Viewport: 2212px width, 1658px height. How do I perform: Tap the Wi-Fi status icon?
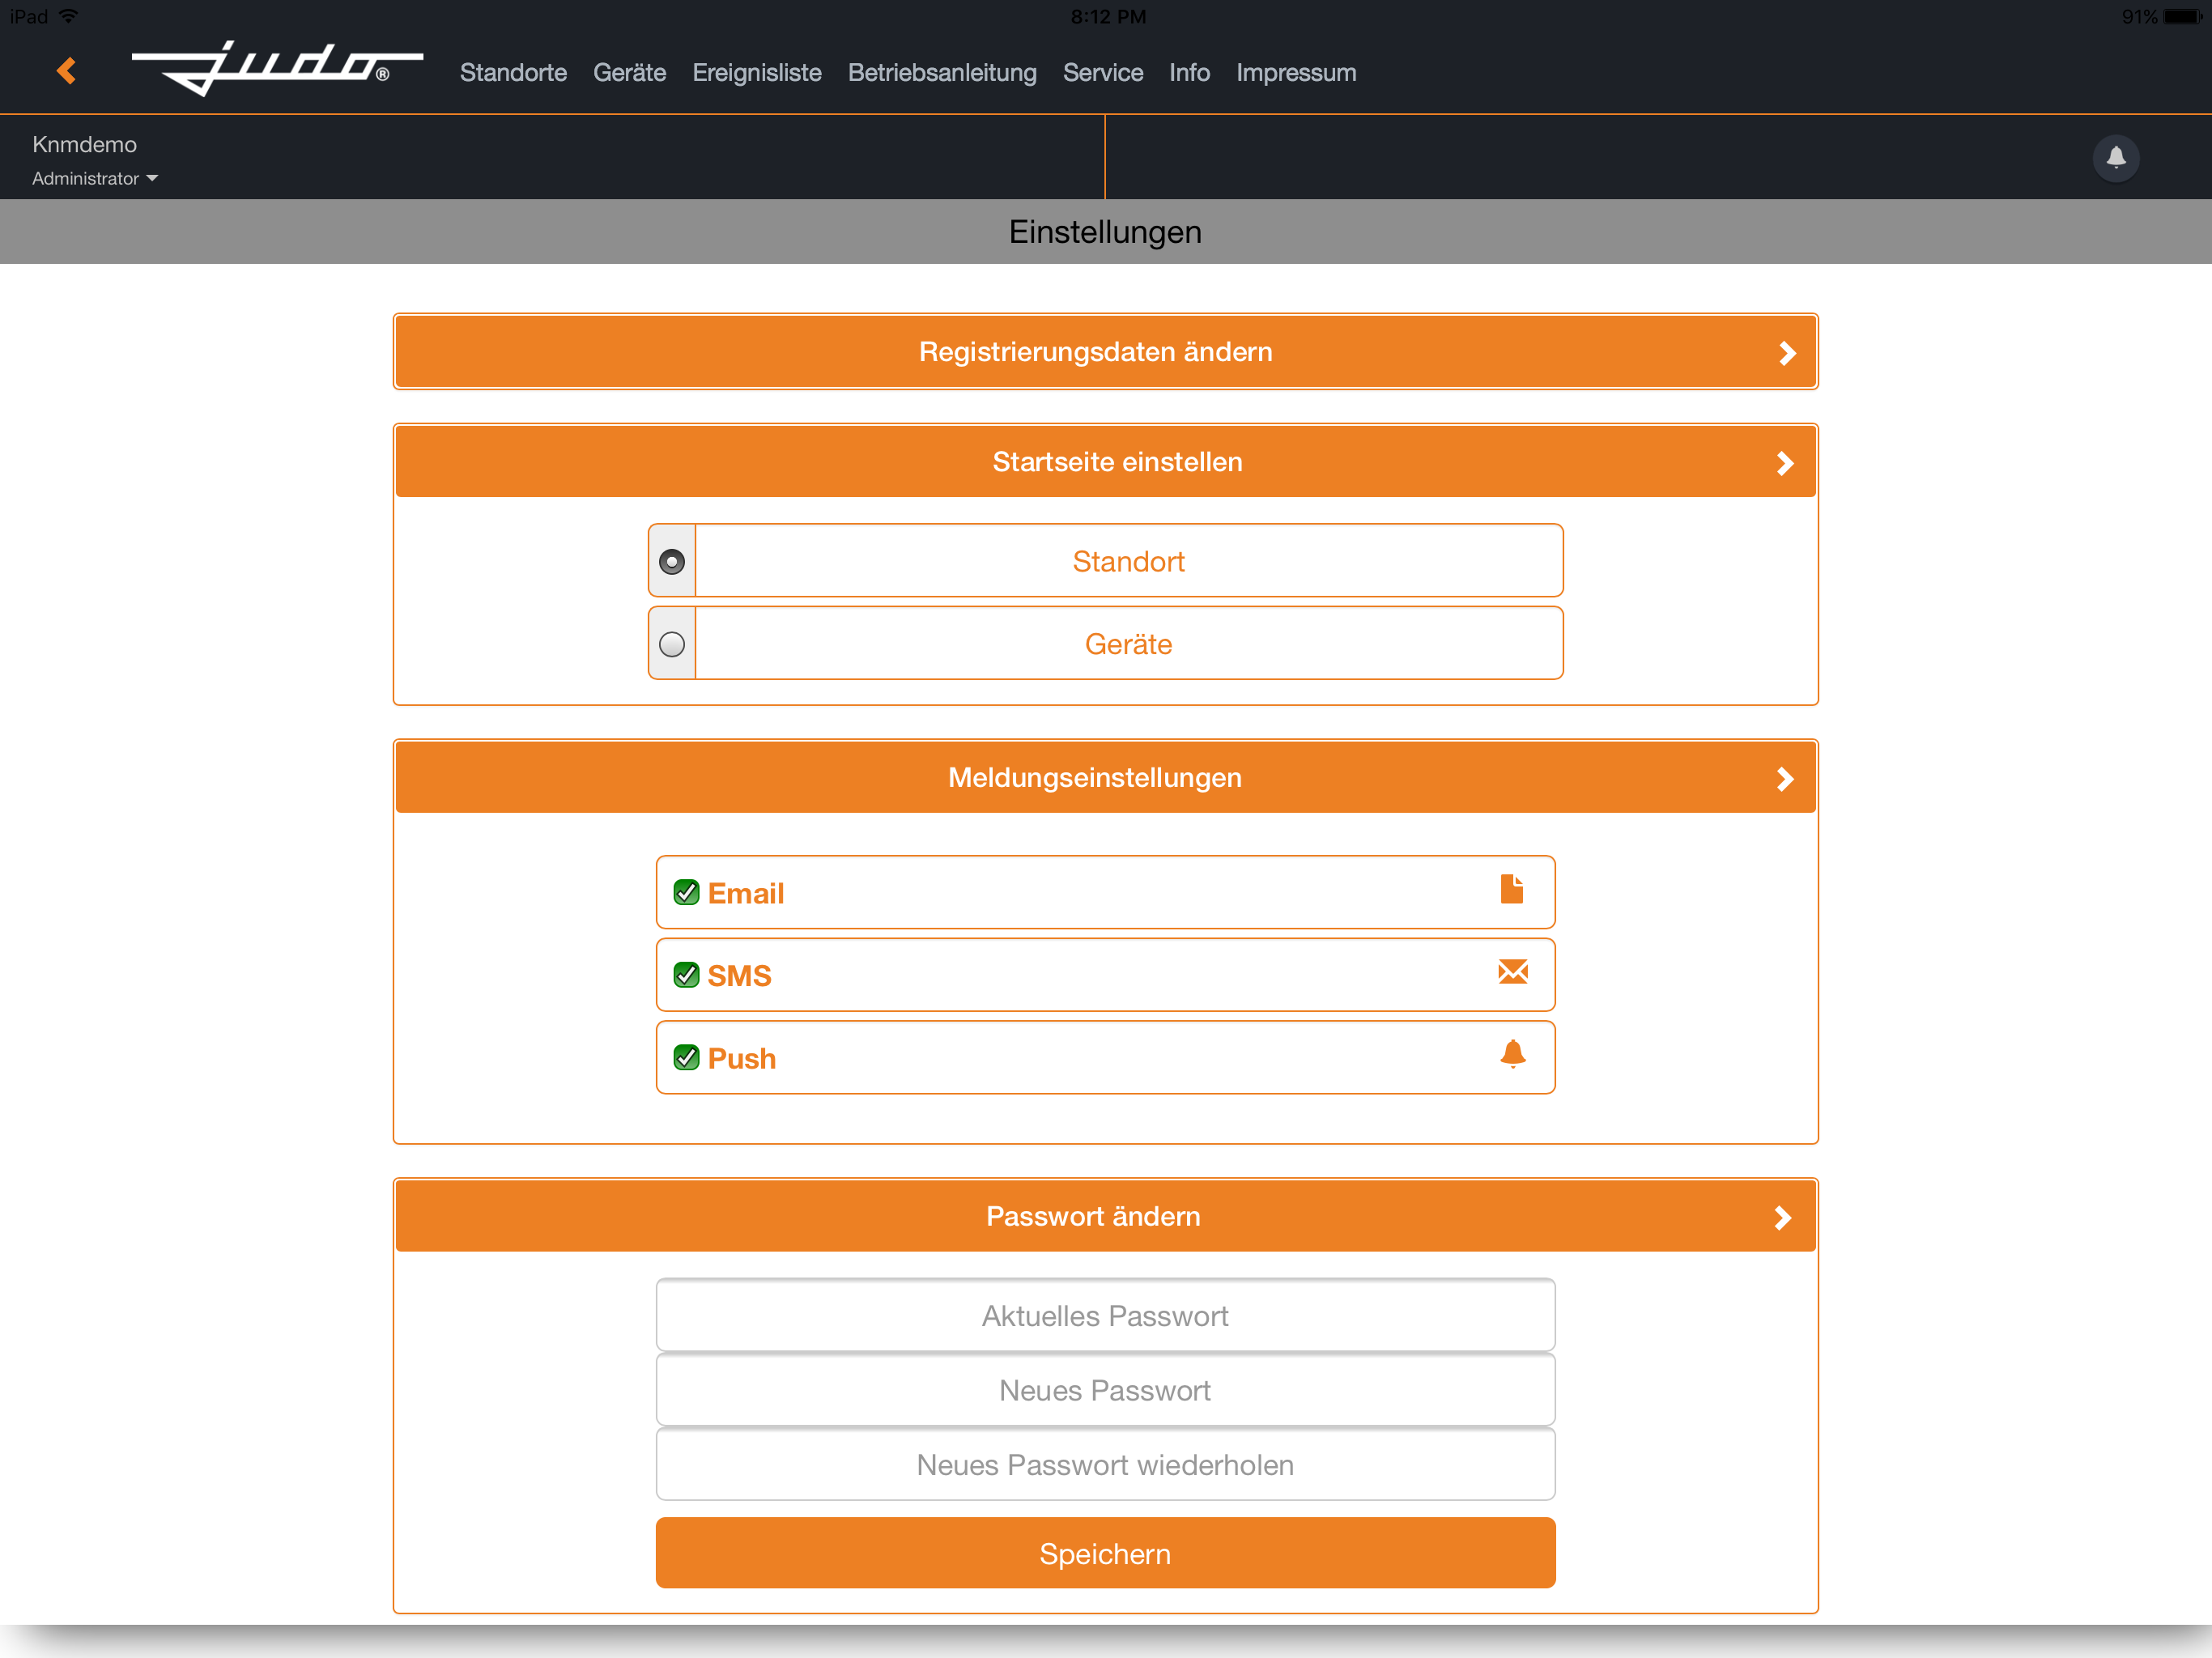tap(68, 16)
